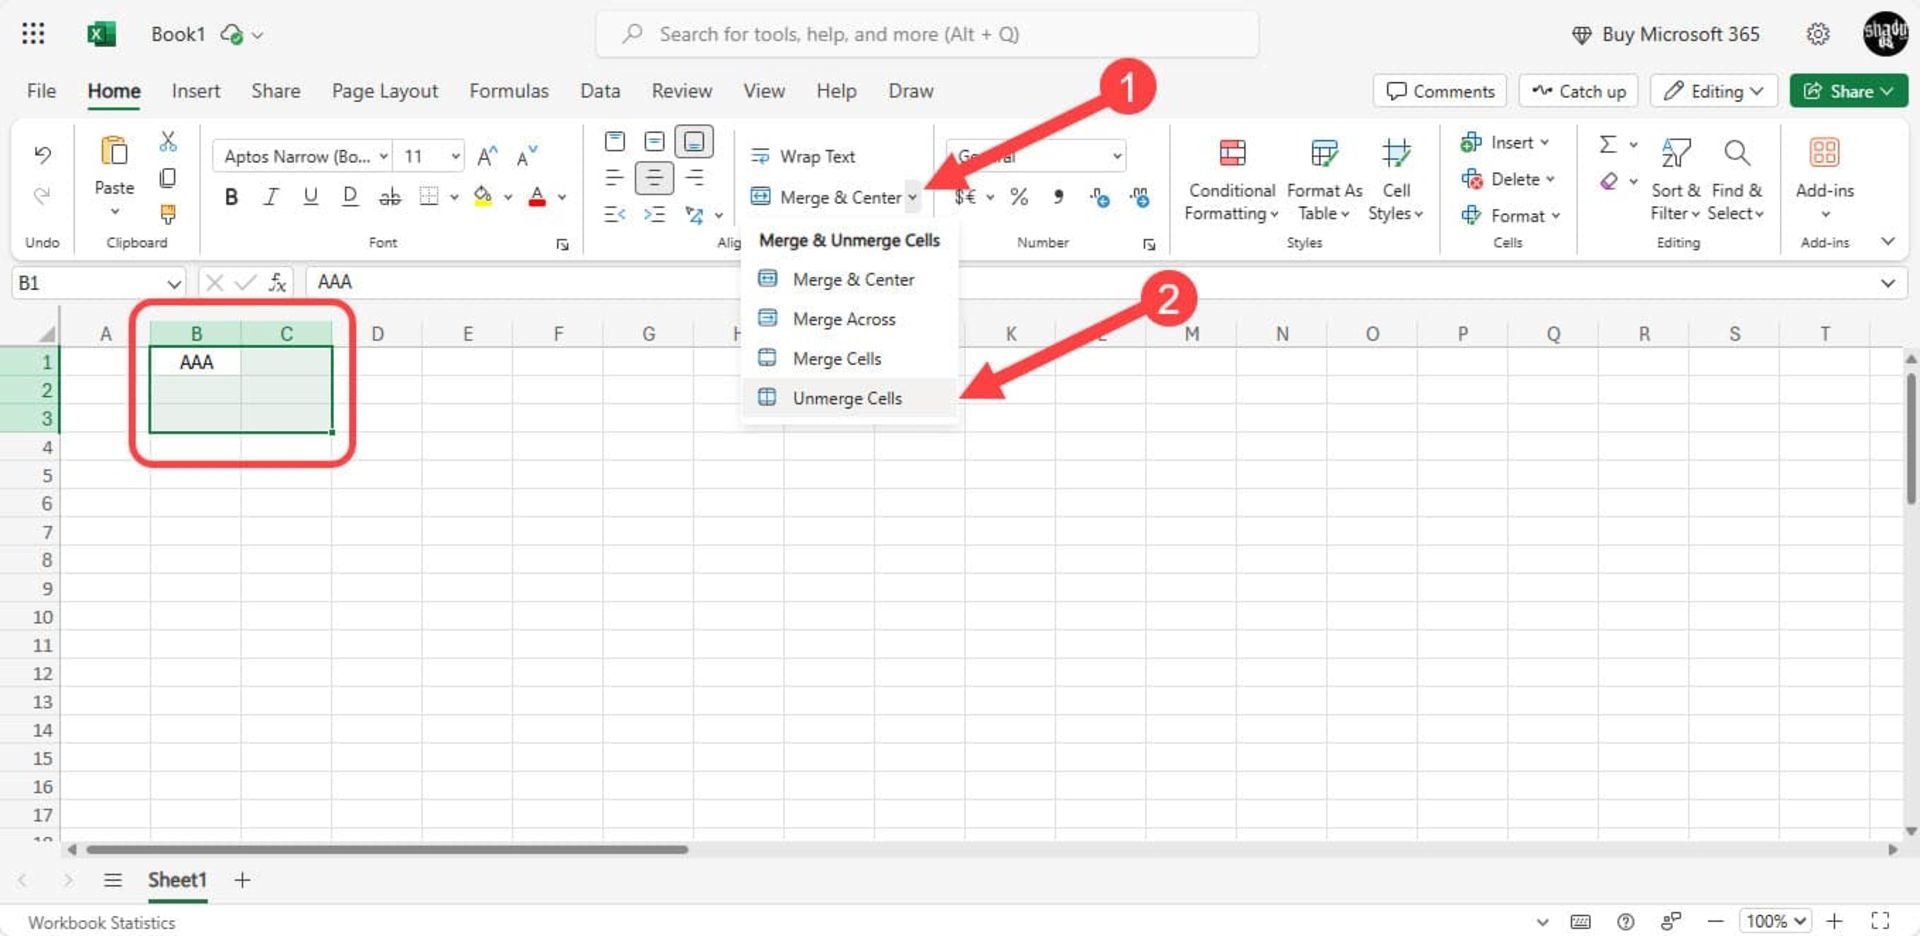
Task: Click the Search for tools input box
Action: [927, 34]
